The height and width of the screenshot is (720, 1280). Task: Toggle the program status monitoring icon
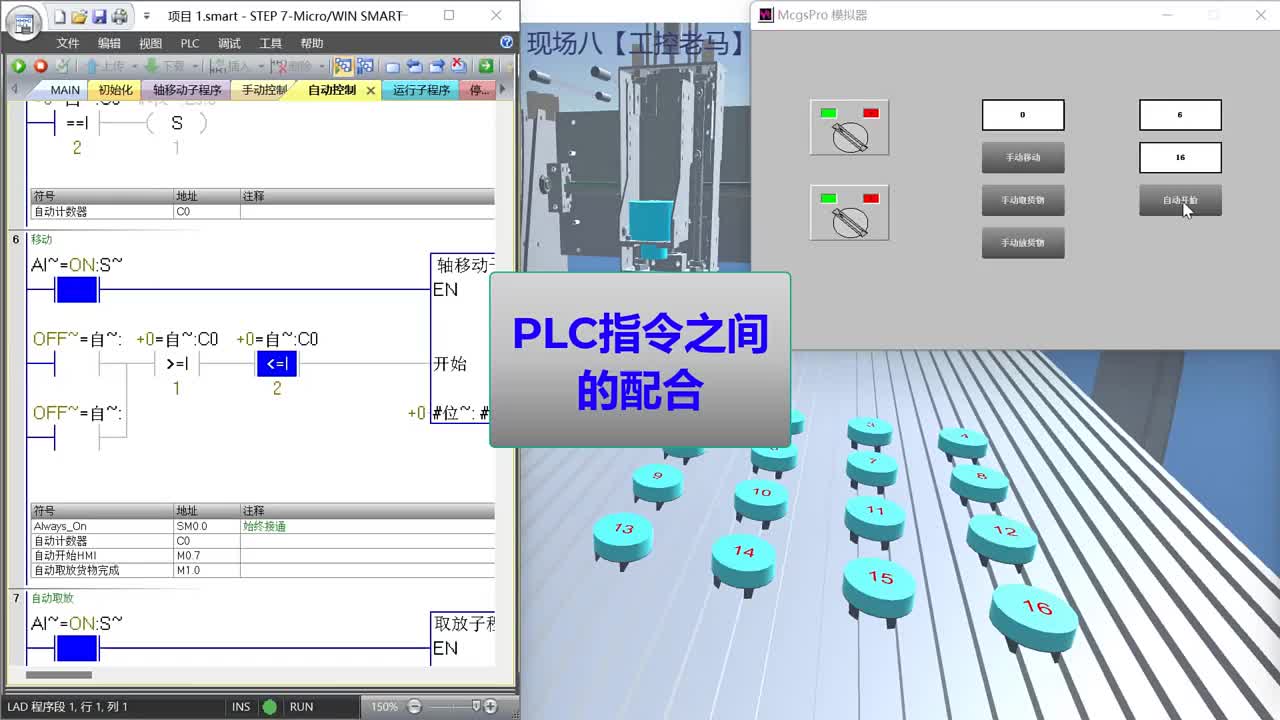pyautogui.click(x=343, y=66)
